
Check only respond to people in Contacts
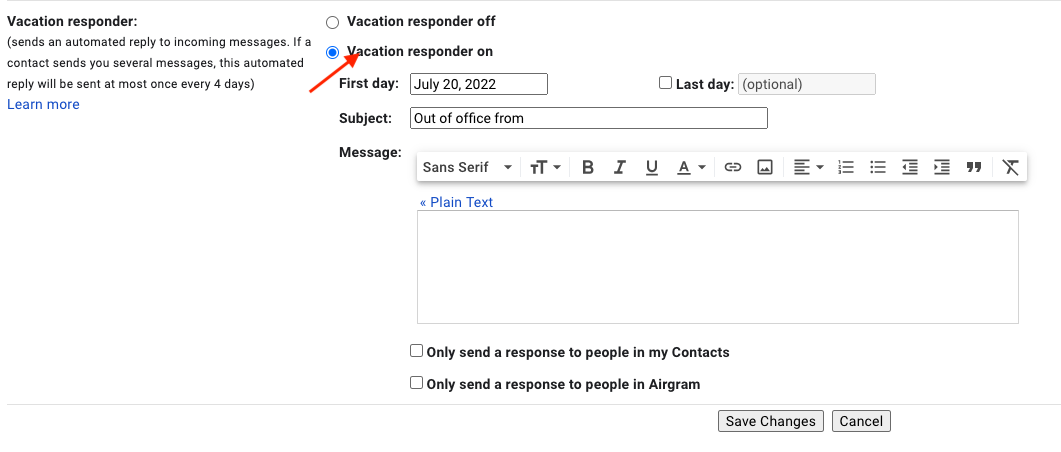(x=417, y=351)
